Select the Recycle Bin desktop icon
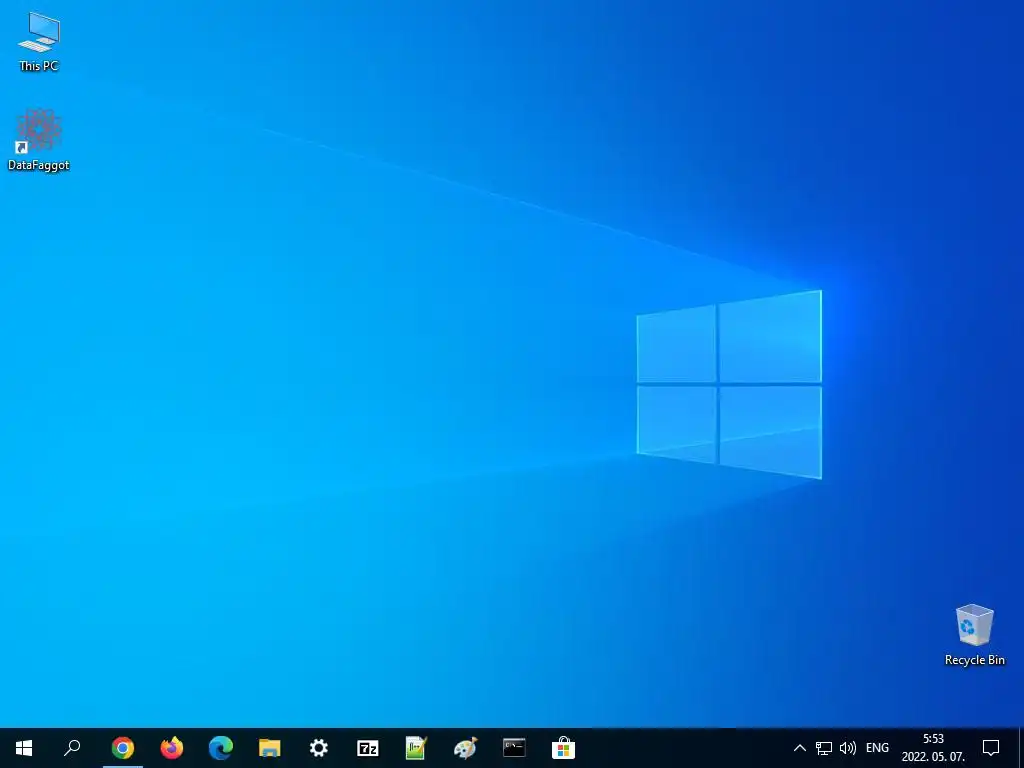The height and width of the screenshot is (768, 1024). (974, 635)
